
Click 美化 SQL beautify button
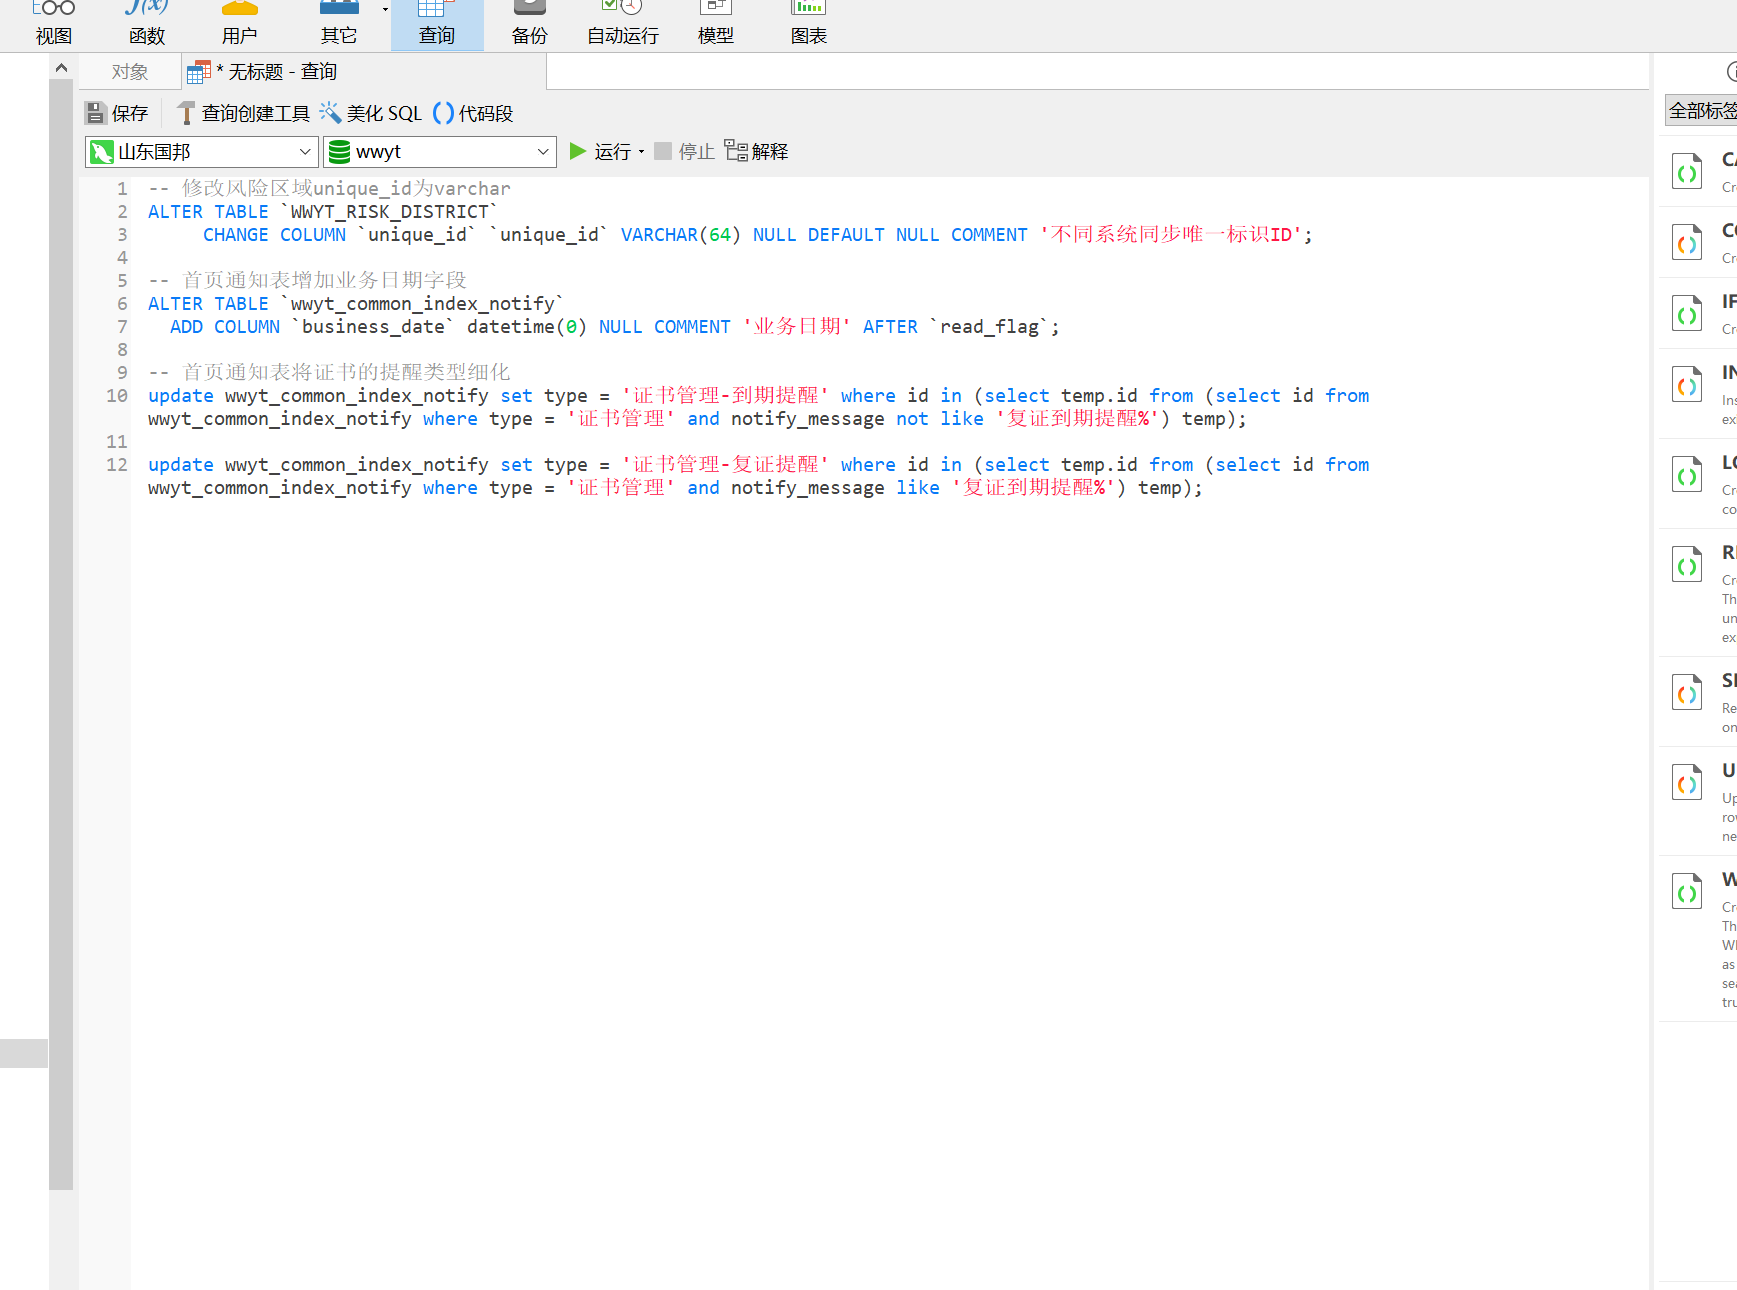[x=371, y=113]
